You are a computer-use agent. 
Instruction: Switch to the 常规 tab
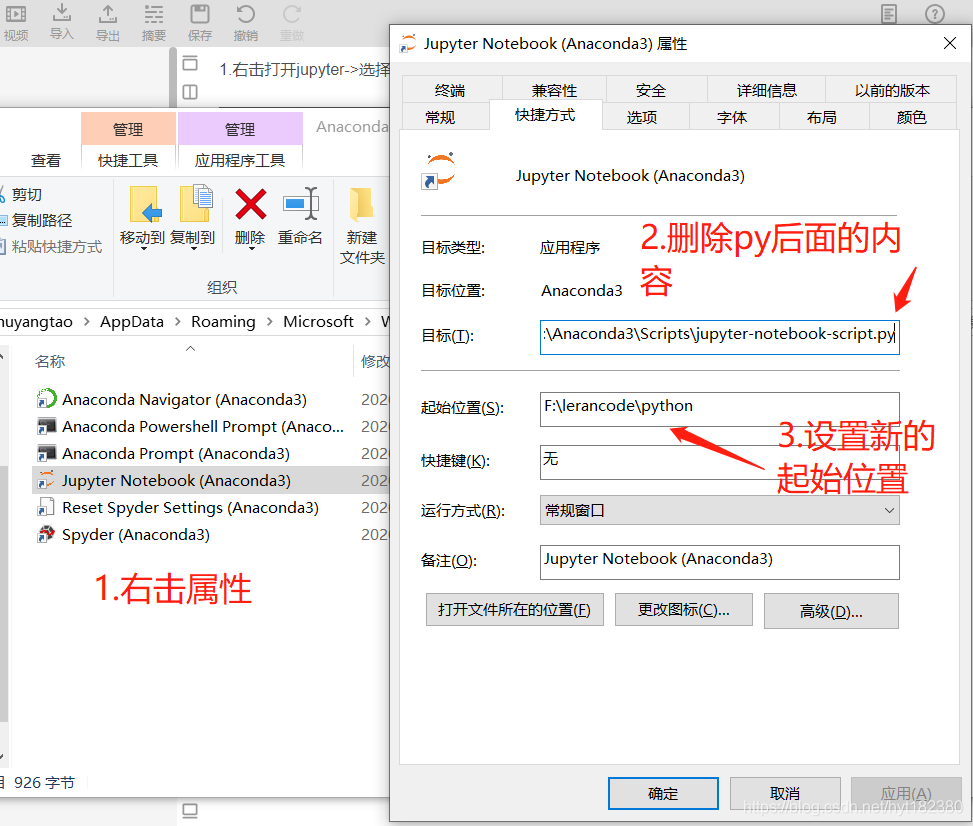(441, 117)
